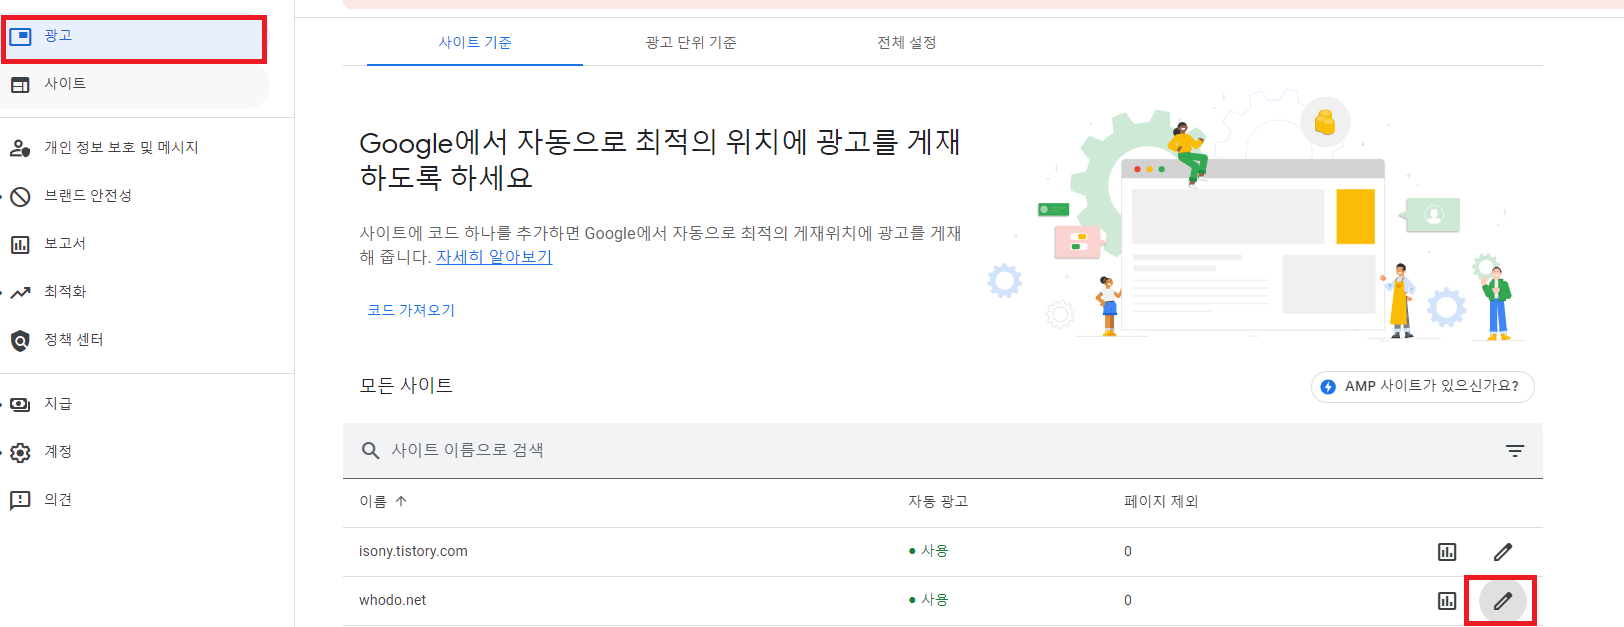Click 사용 status for isony.tistory.com
Viewport: 1624px width, 627px height.
tap(928, 551)
